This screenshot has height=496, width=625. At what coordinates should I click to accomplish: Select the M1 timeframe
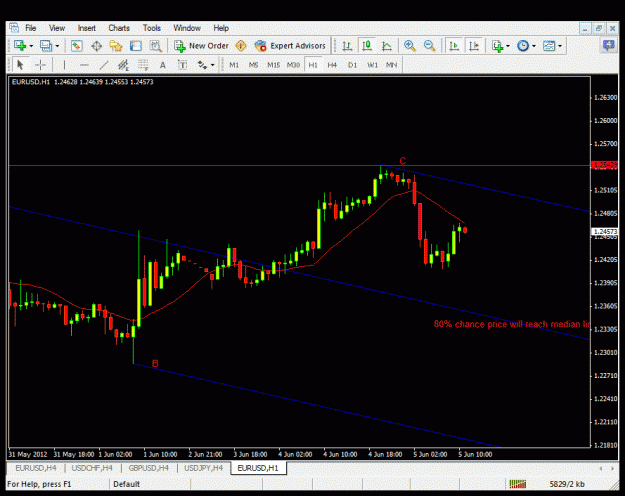(234, 65)
